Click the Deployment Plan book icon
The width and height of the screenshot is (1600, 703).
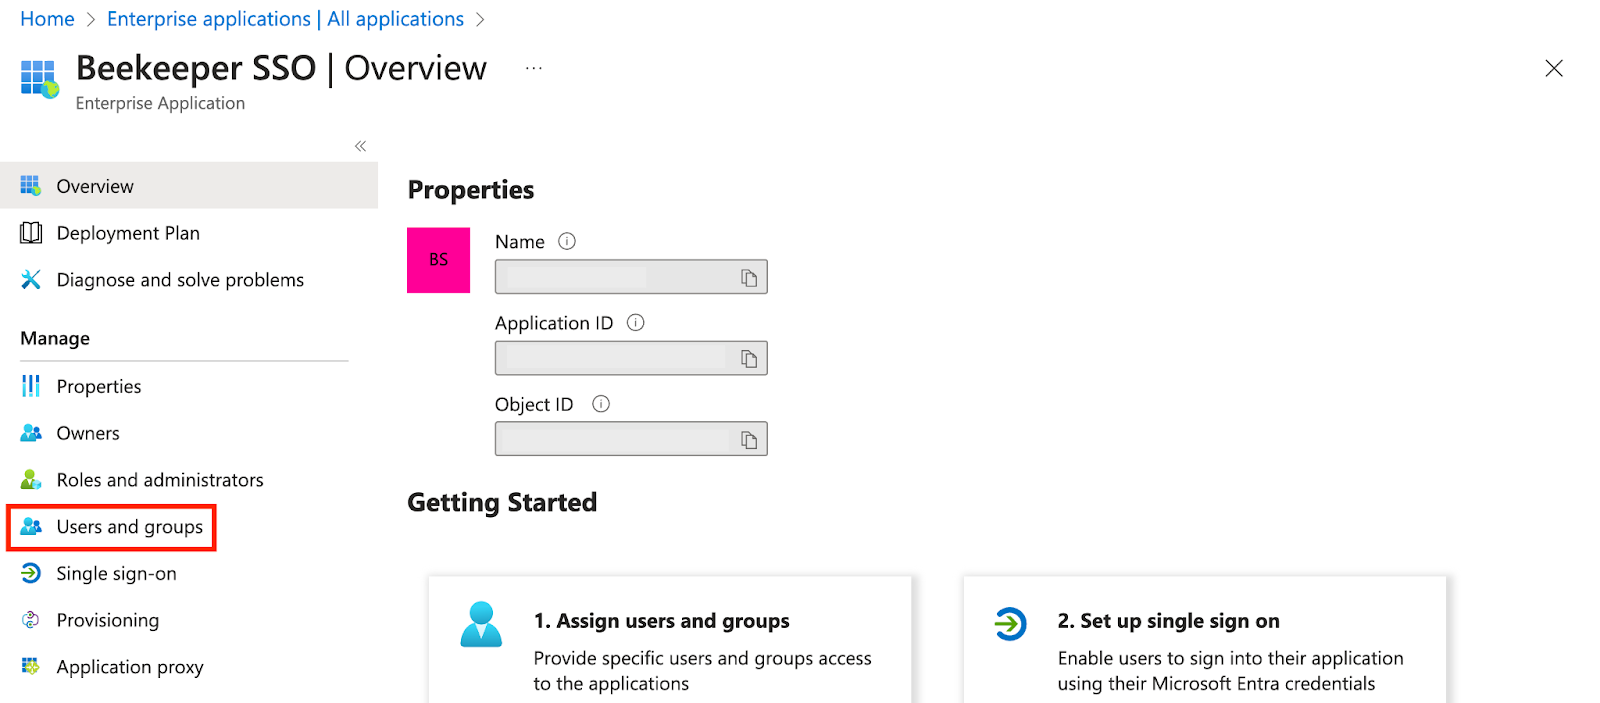(31, 233)
